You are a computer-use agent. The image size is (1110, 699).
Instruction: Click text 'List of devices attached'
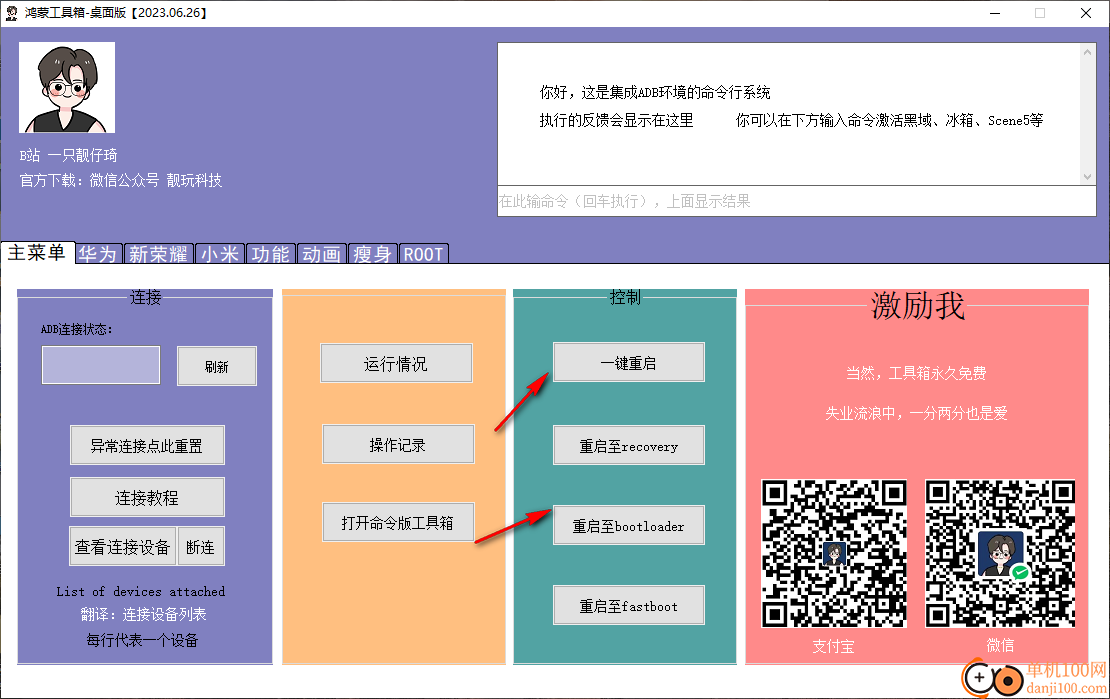coord(141,591)
